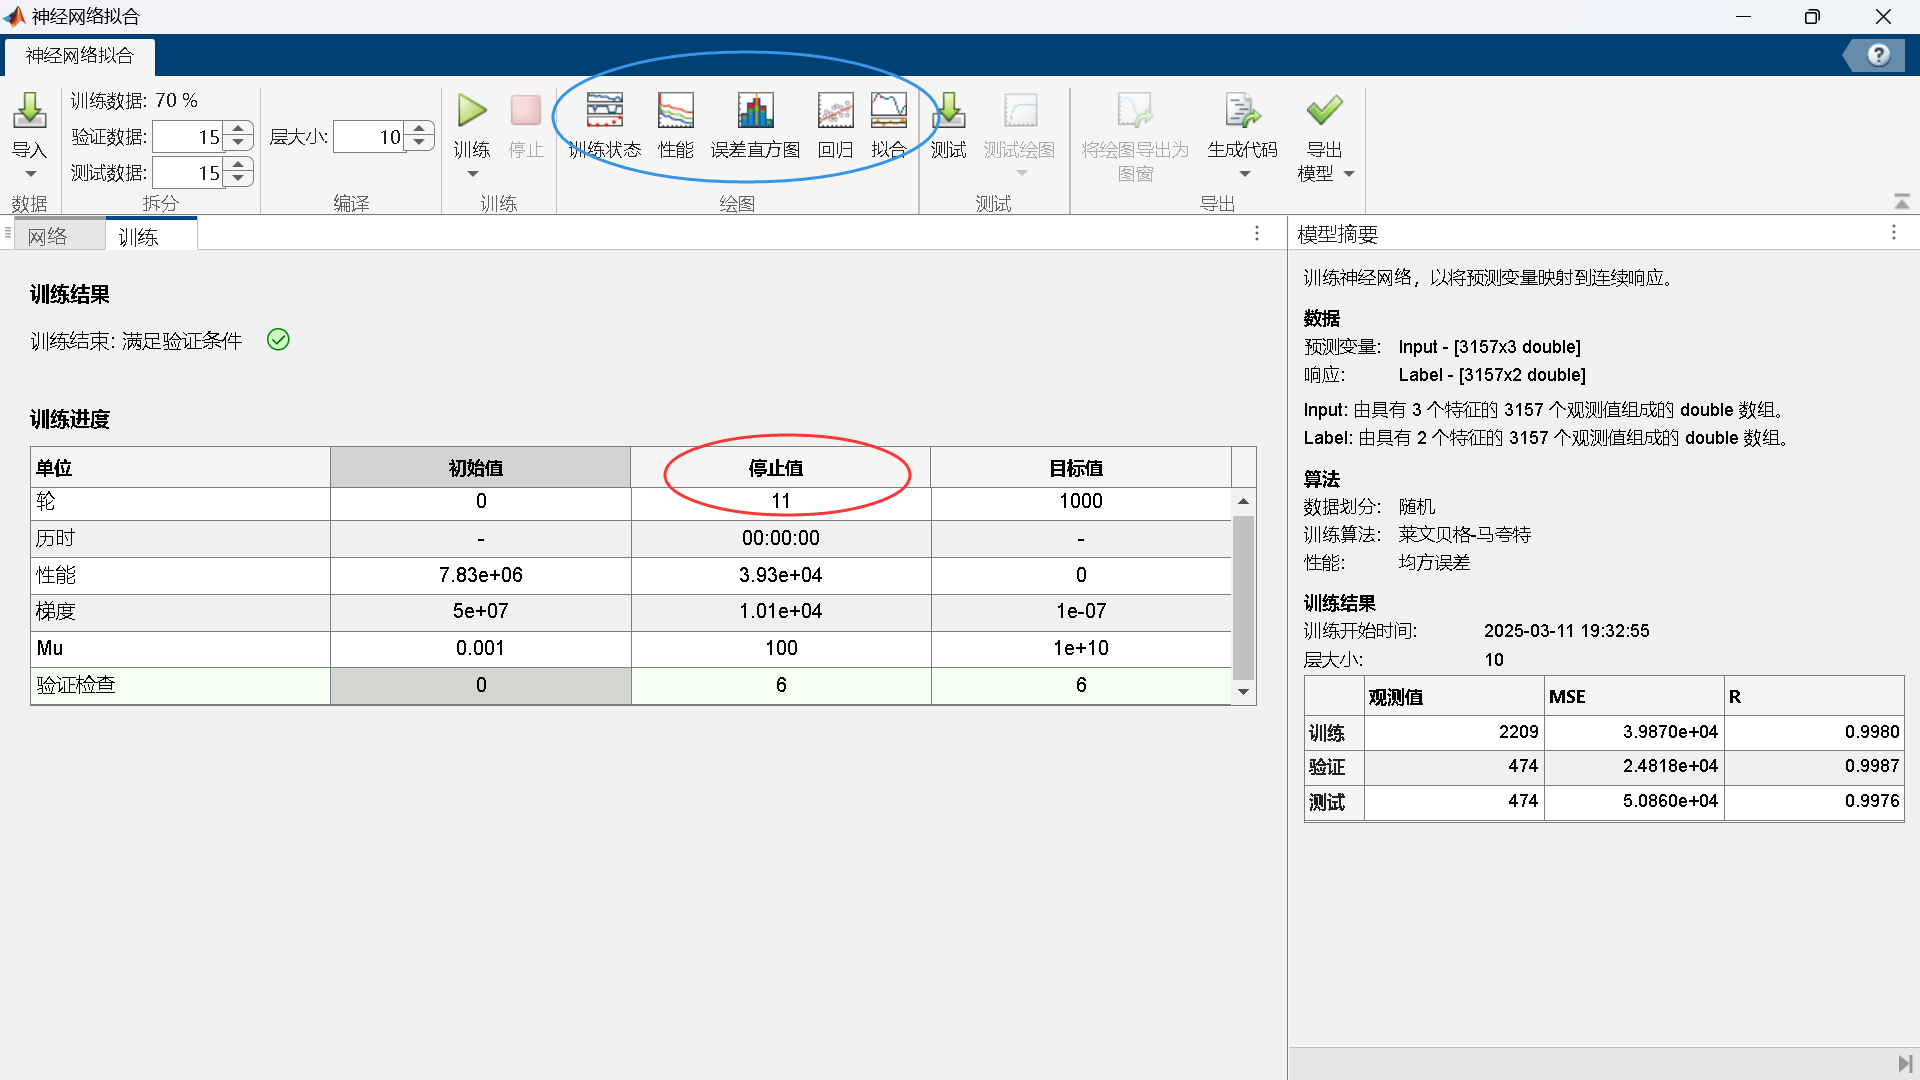Open the Performance (性能) plot icon

pyautogui.click(x=675, y=111)
